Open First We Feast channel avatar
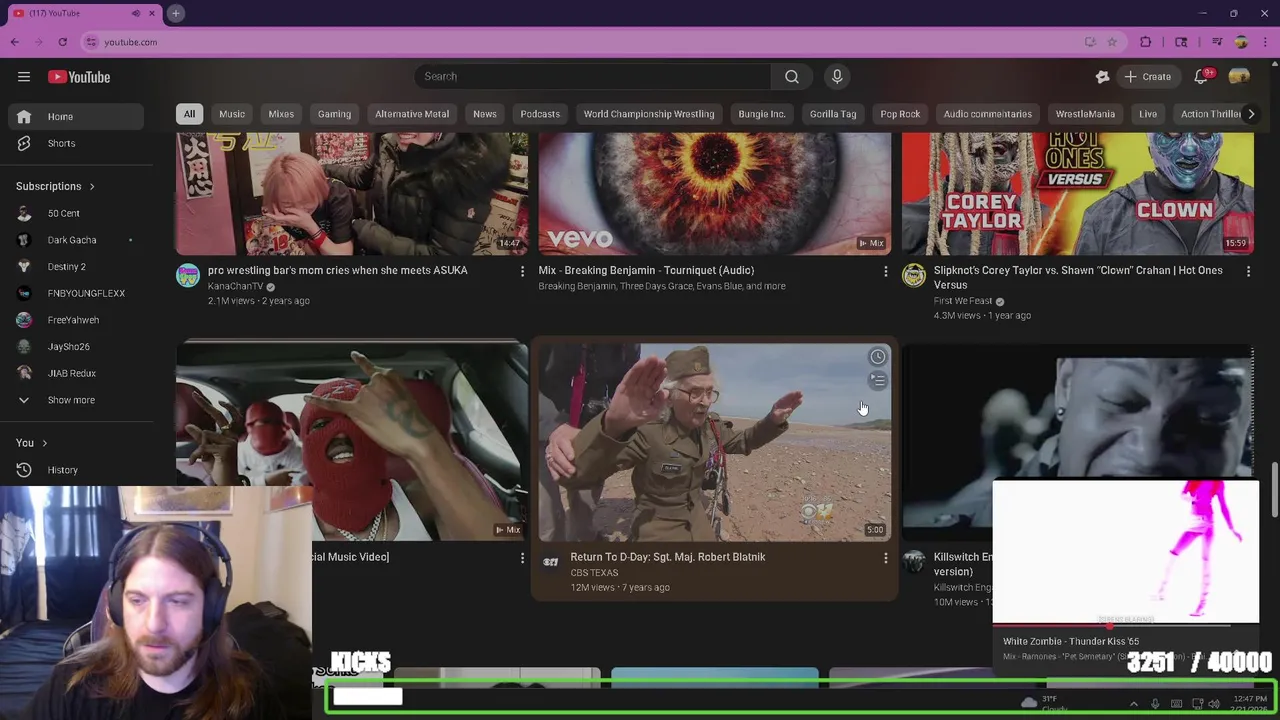This screenshot has width=1280, height=720. pyautogui.click(x=914, y=275)
